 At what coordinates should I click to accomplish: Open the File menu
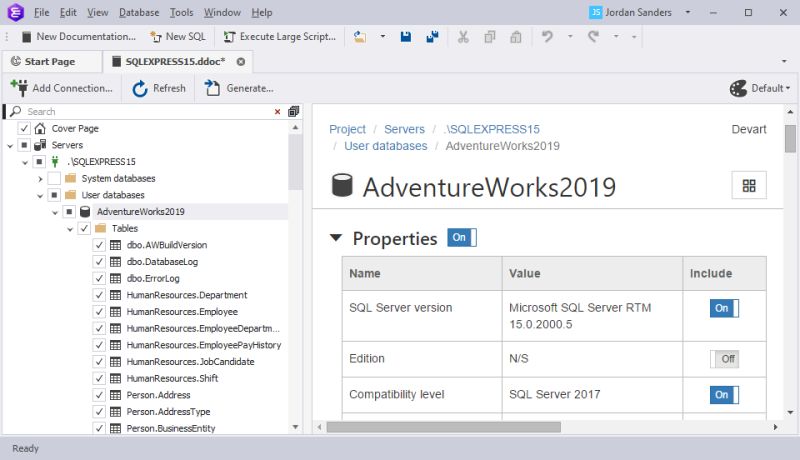pos(41,12)
